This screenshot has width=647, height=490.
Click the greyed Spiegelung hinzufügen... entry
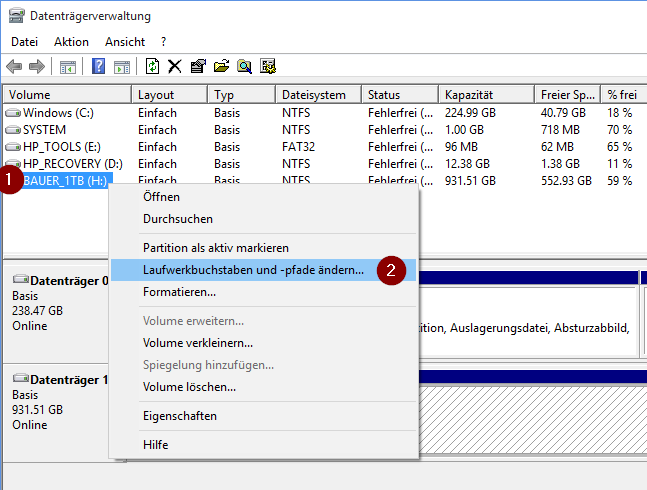pos(264,365)
